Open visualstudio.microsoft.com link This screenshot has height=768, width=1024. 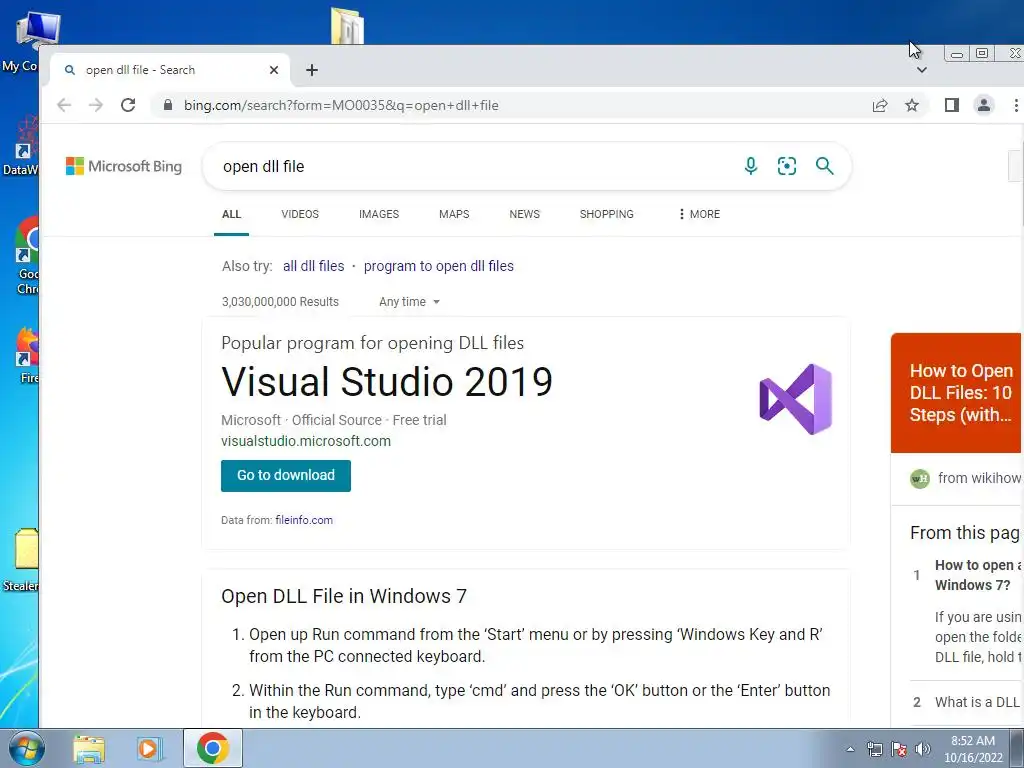coord(306,441)
